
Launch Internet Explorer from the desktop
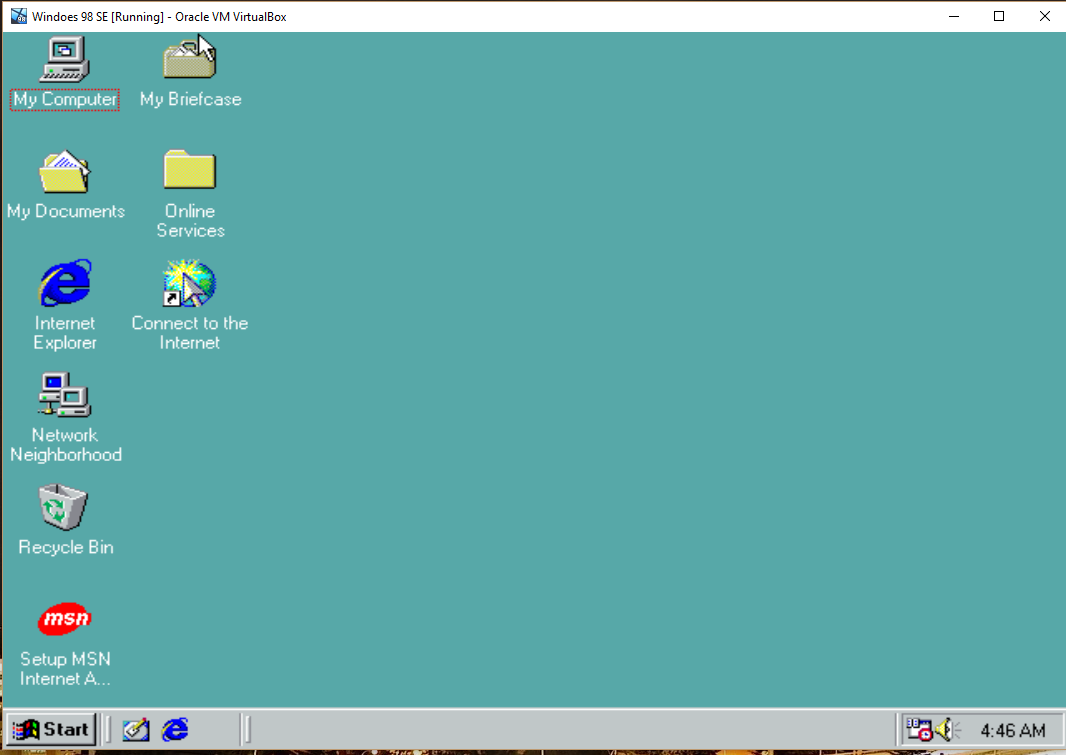[x=64, y=281]
